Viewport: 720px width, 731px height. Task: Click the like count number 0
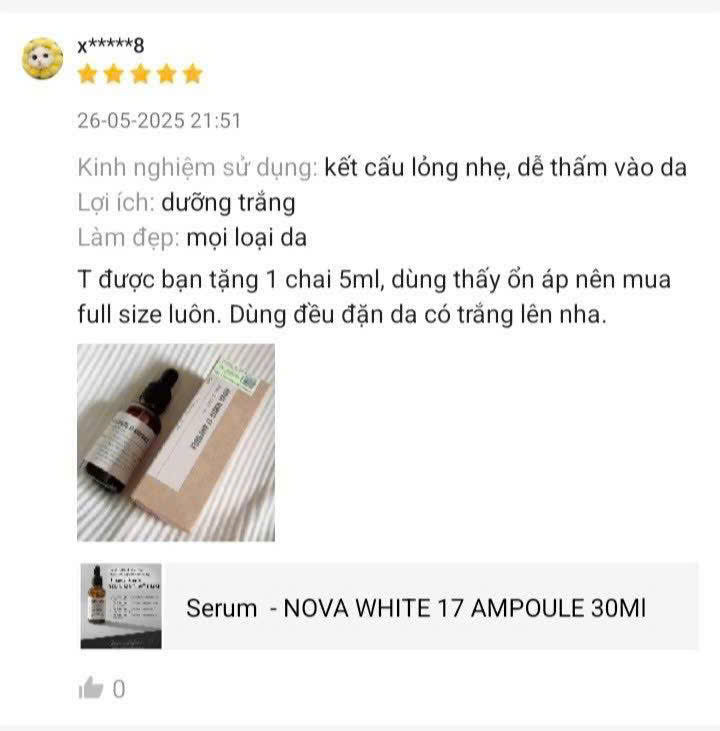point(119,689)
